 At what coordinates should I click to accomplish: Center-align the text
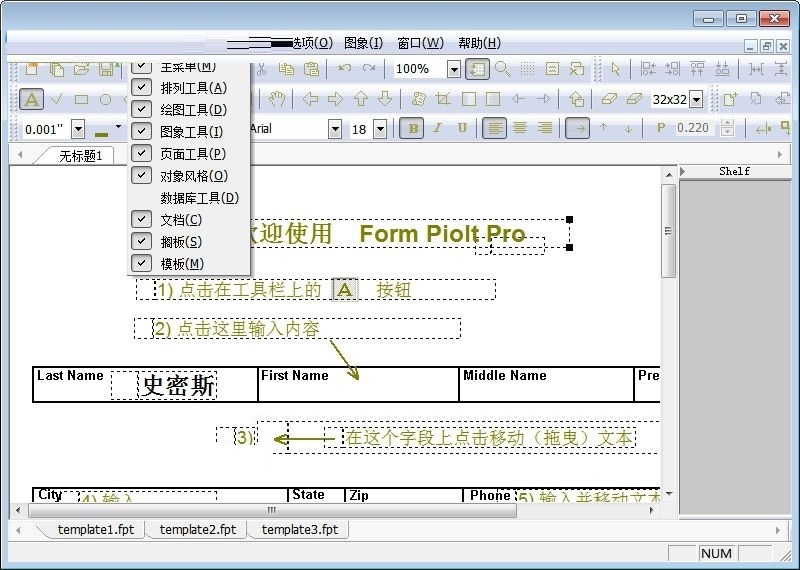click(x=520, y=129)
